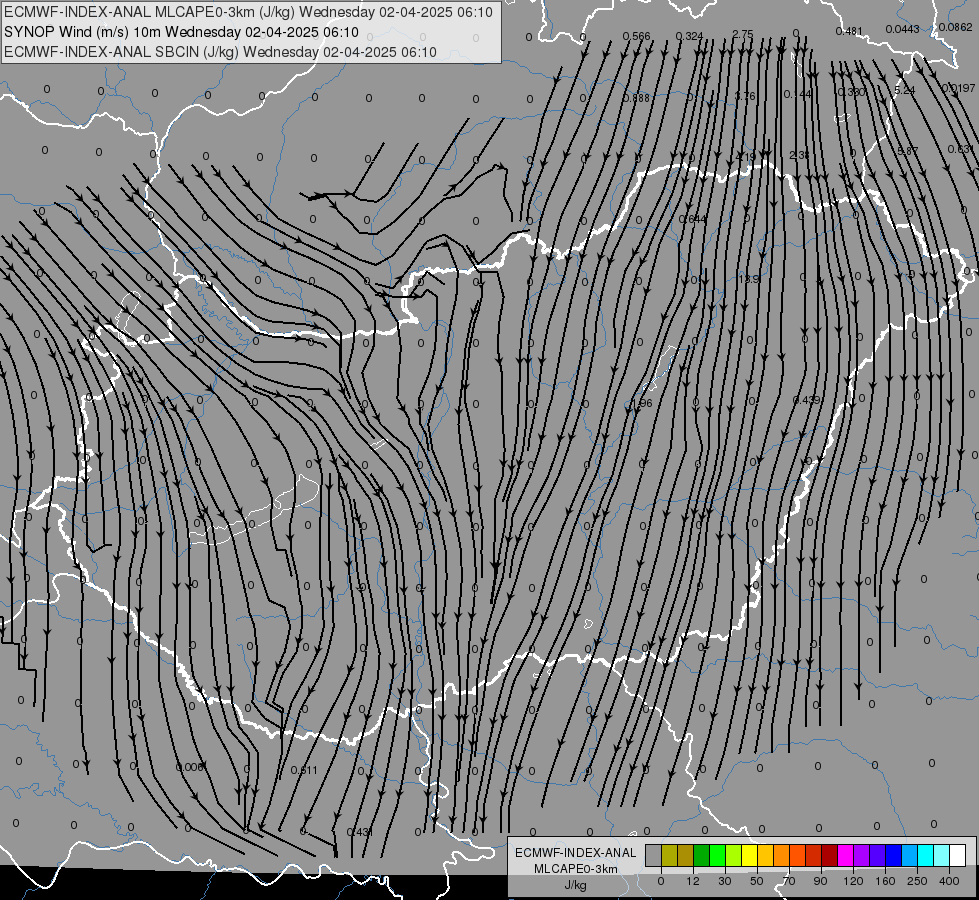Screen dimensions: 979x900
Task: Click the legend scale label 12
Action: tap(693, 881)
